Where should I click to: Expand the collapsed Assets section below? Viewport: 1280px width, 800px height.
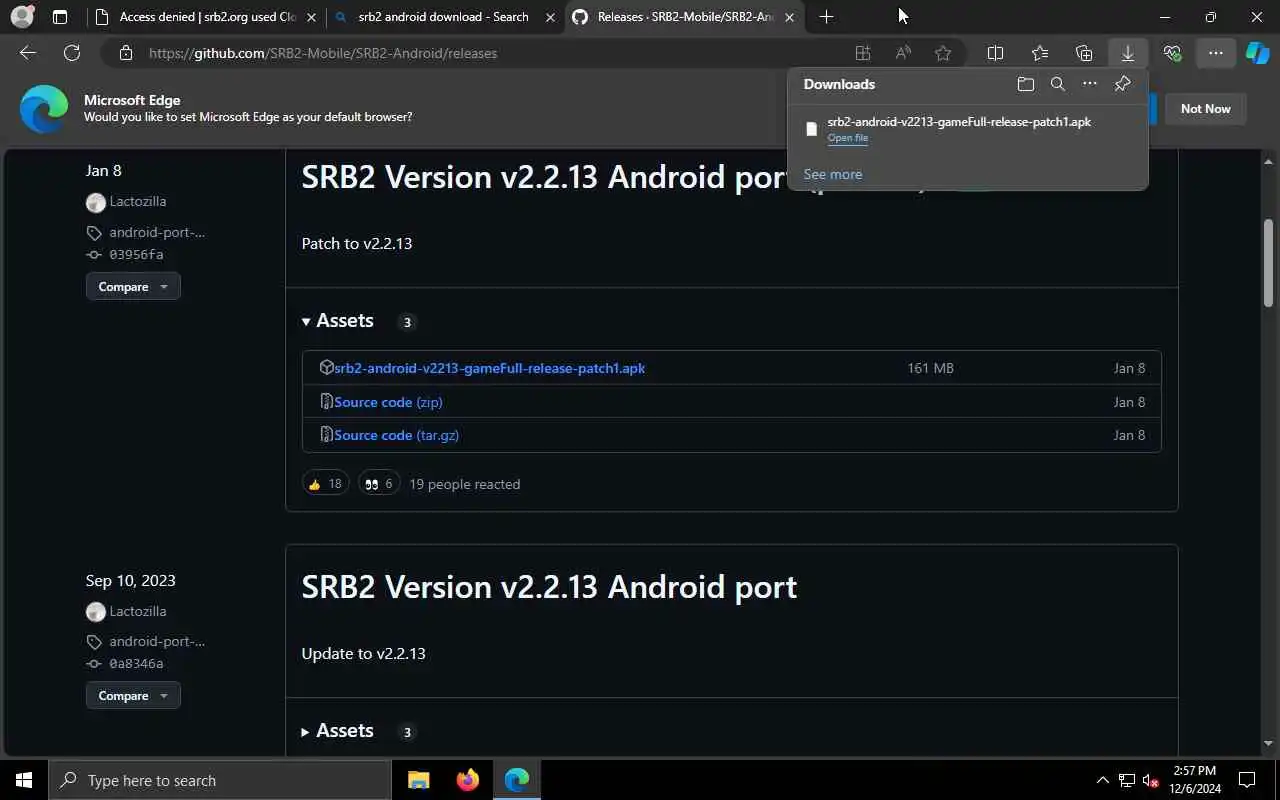tap(338, 731)
